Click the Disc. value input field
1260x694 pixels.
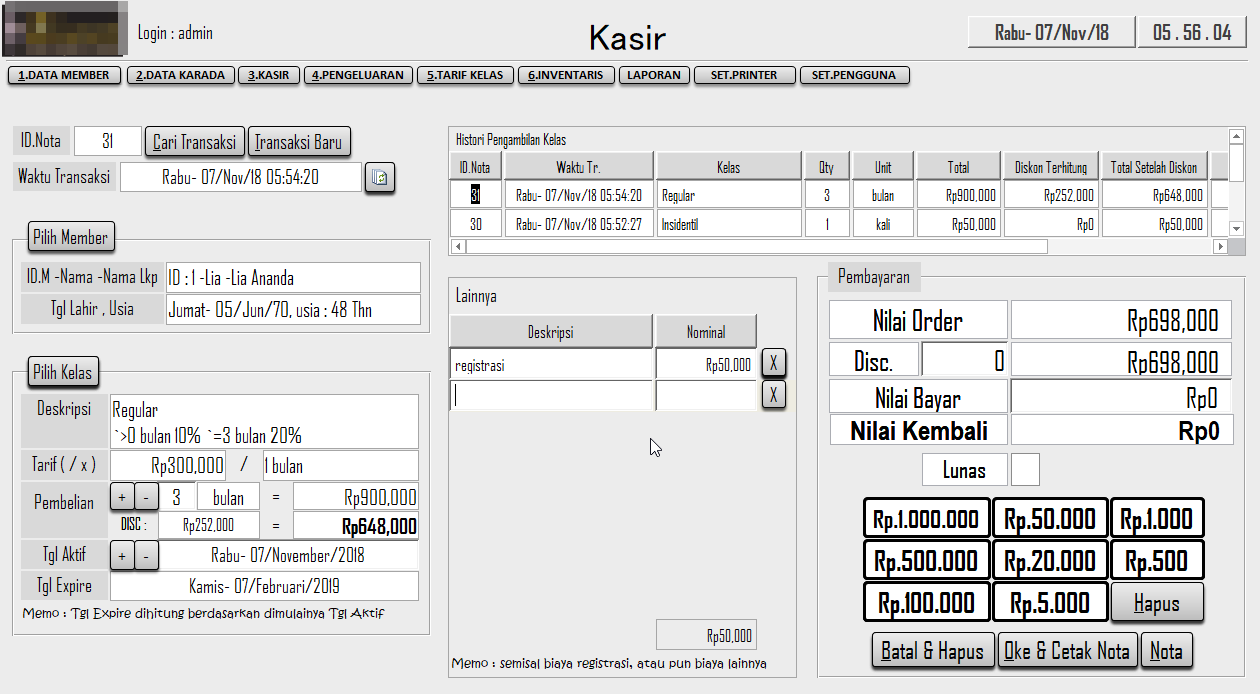tap(964, 360)
